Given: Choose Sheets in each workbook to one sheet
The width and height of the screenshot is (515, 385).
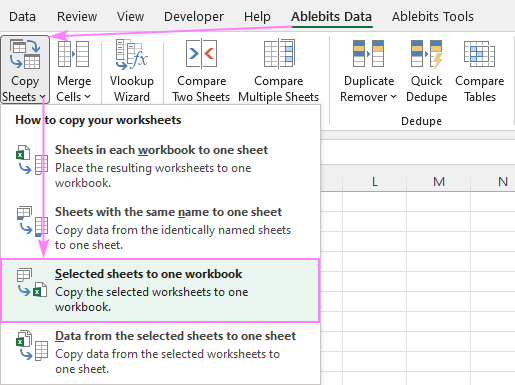Looking at the screenshot, I should (160, 166).
